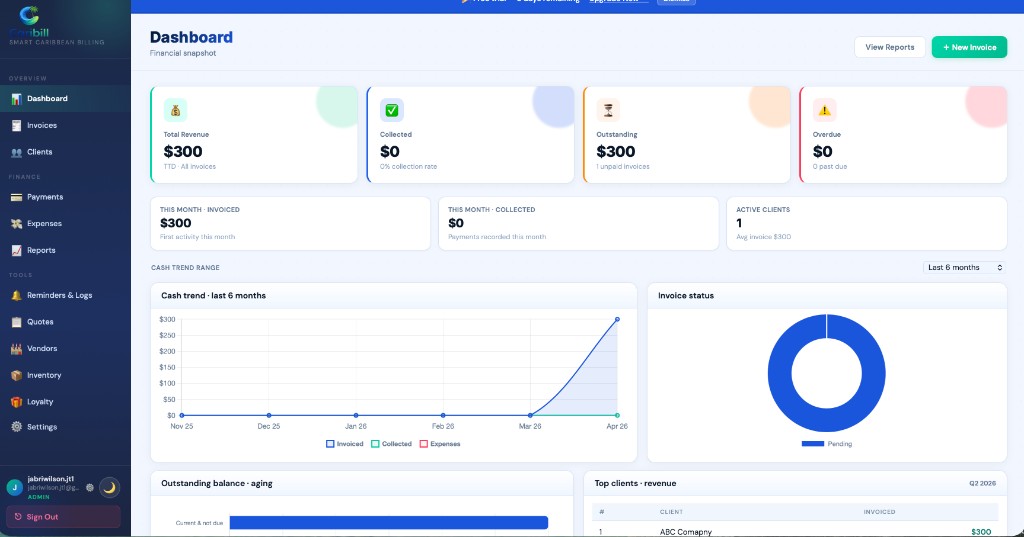This screenshot has width=1024, height=537.
Task: Click the '0 past due' text
Action: [830, 167]
